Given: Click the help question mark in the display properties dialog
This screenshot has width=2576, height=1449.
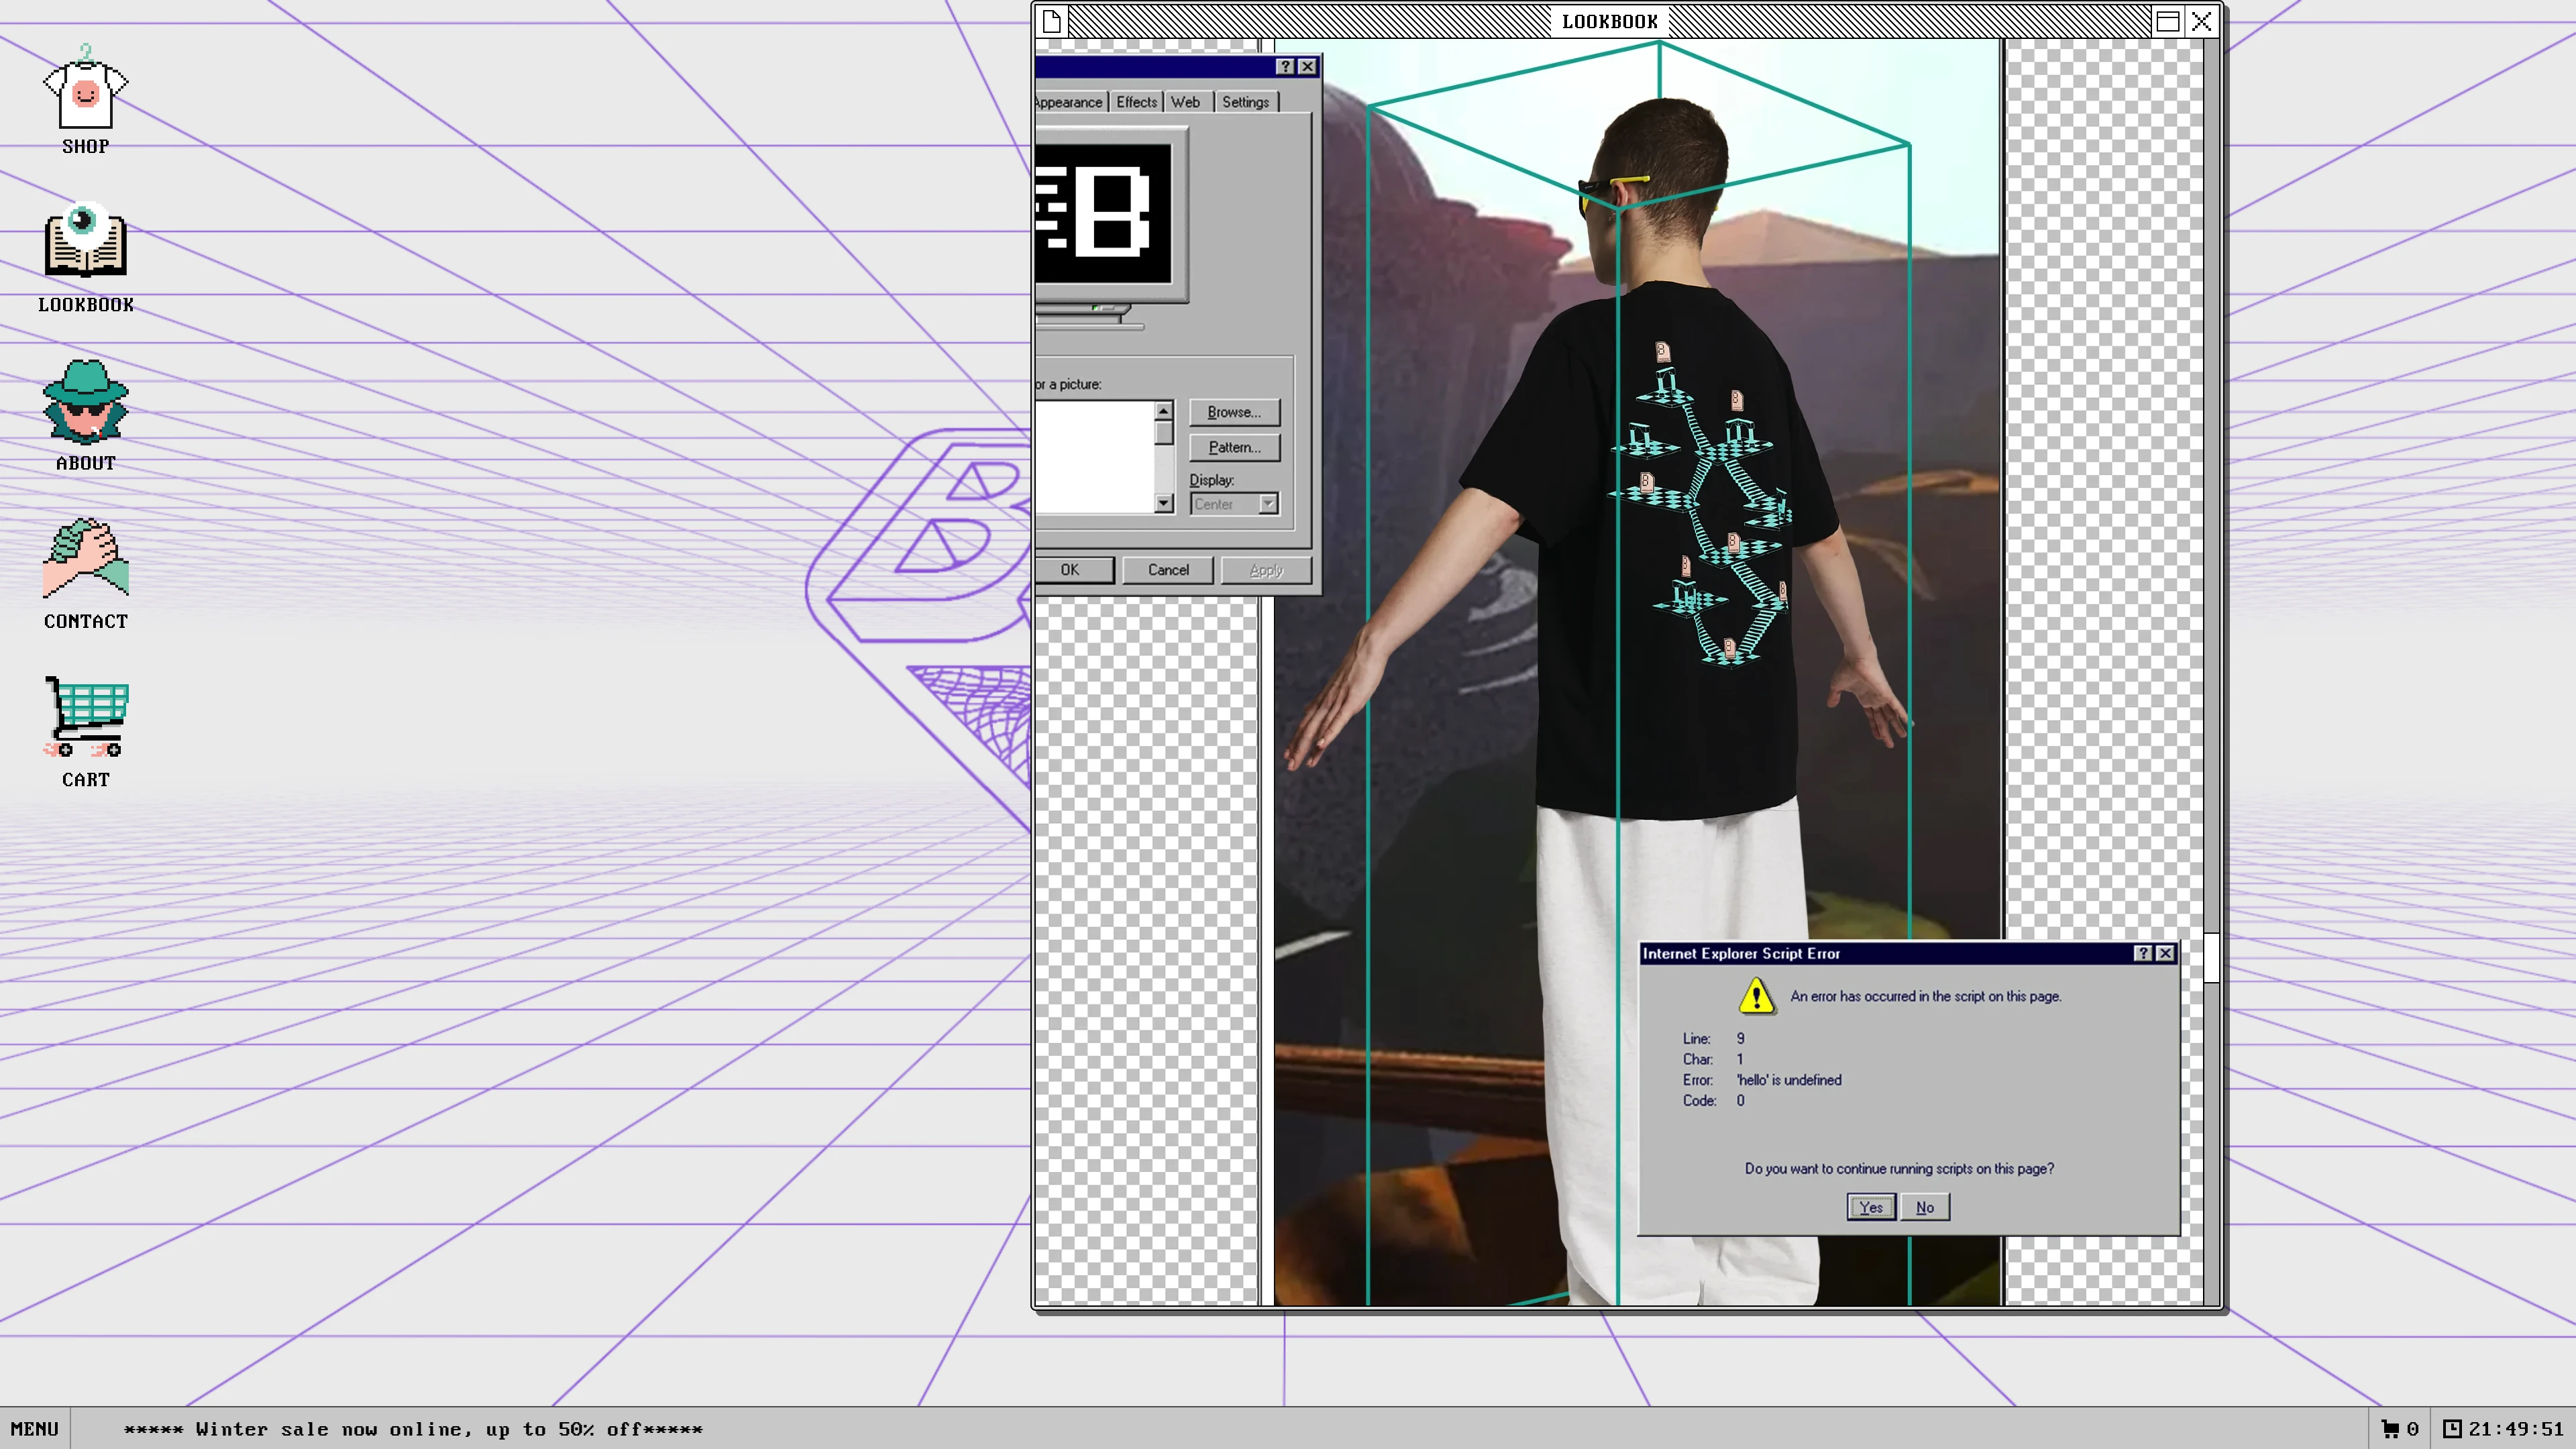Looking at the screenshot, I should pyautogui.click(x=1285, y=66).
